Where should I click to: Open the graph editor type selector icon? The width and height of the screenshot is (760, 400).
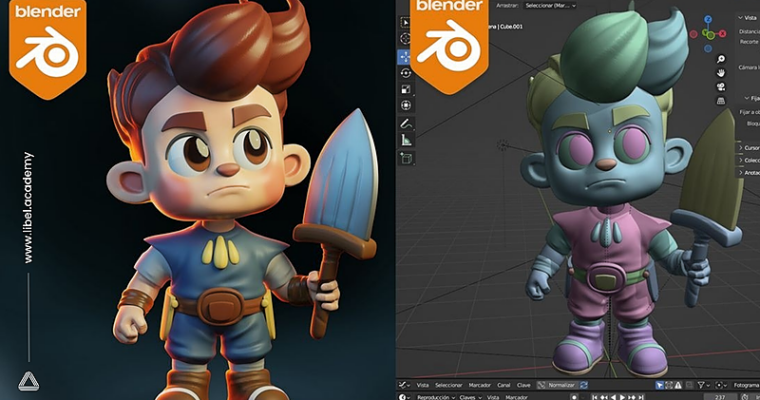pos(403,385)
